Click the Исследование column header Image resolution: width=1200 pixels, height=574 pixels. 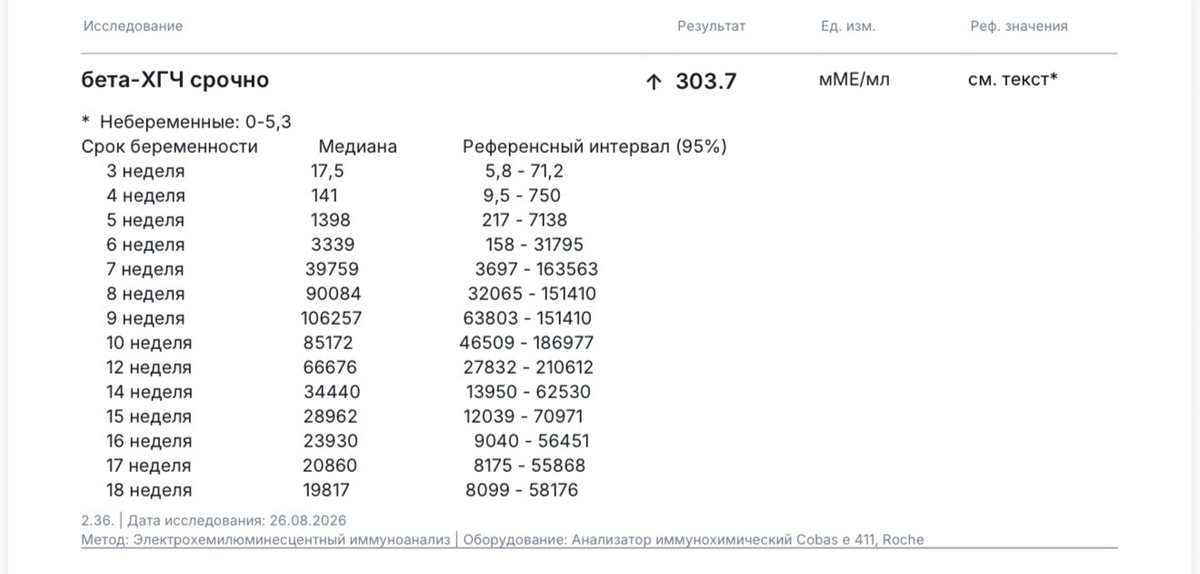pyautogui.click(x=132, y=26)
